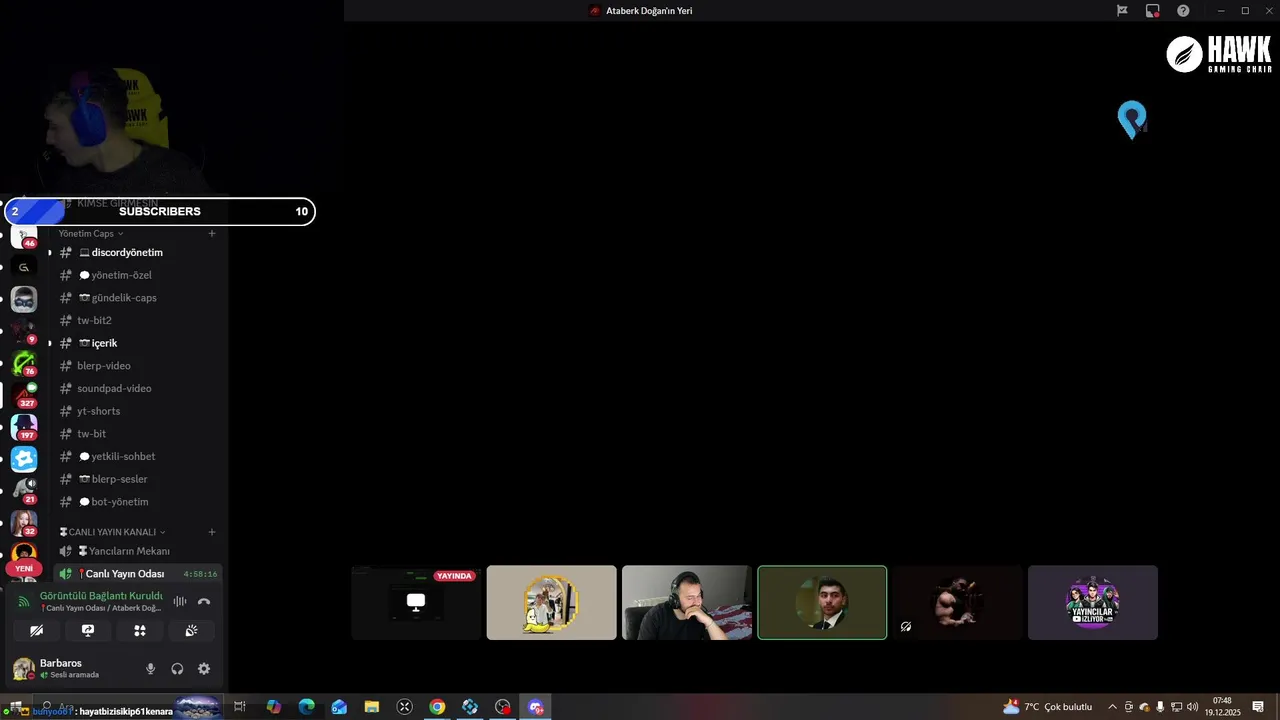
Task: Open the yetkili-sohbet channel
Action: coord(138,456)
